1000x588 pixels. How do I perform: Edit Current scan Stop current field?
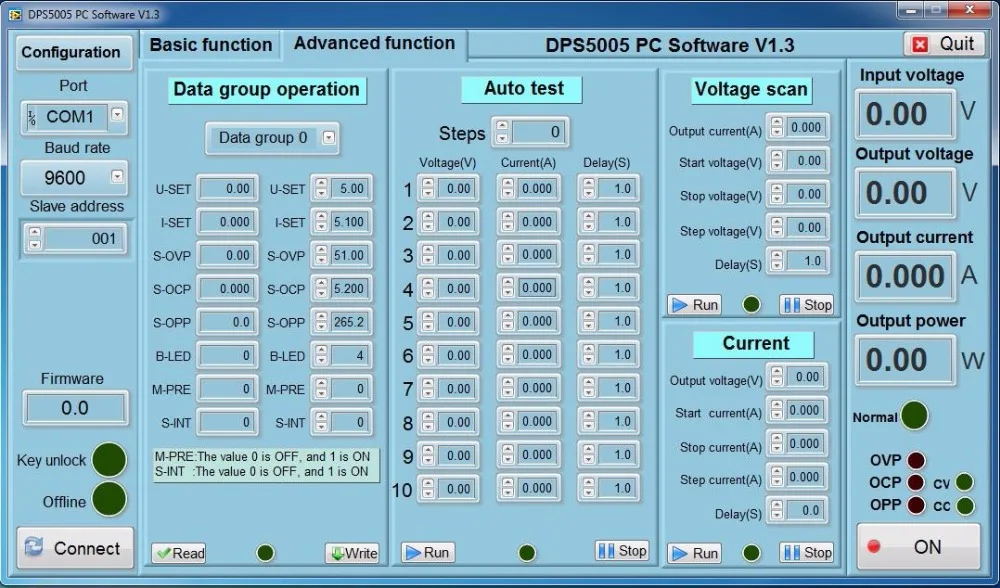tap(805, 444)
